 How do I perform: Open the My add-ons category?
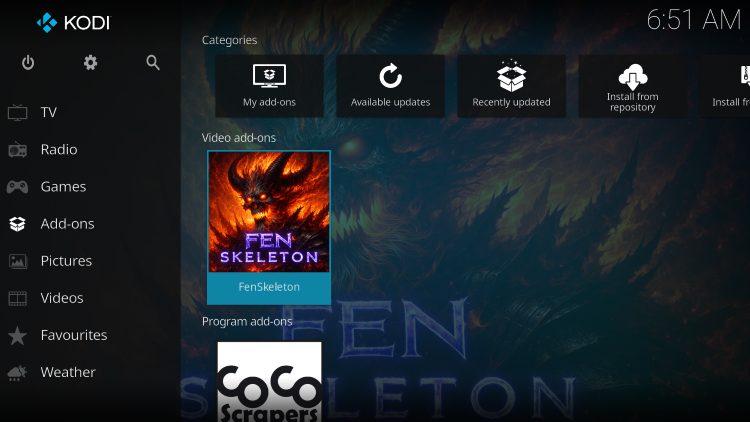tap(269, 86)
